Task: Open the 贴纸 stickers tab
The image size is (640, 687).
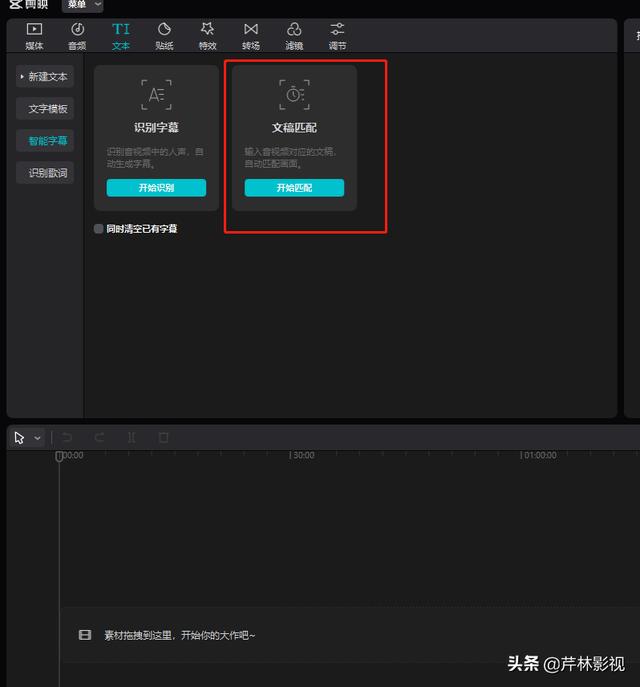Action: (x=164, y=36)
